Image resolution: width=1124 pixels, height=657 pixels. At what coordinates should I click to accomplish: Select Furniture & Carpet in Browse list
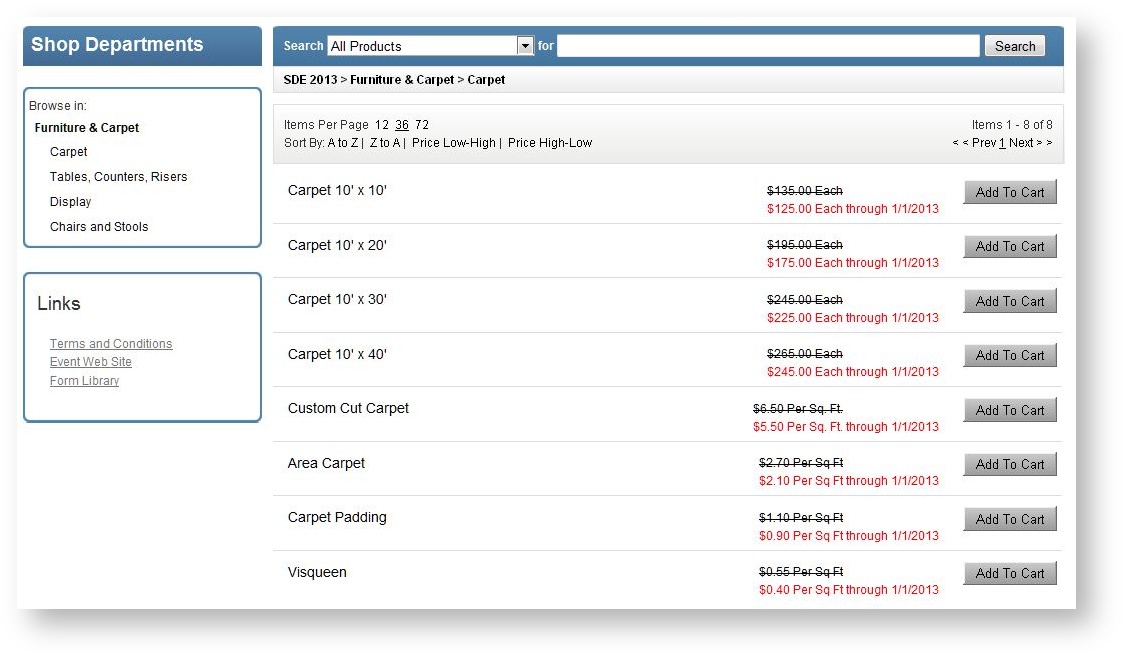click(x=87, y=128)
